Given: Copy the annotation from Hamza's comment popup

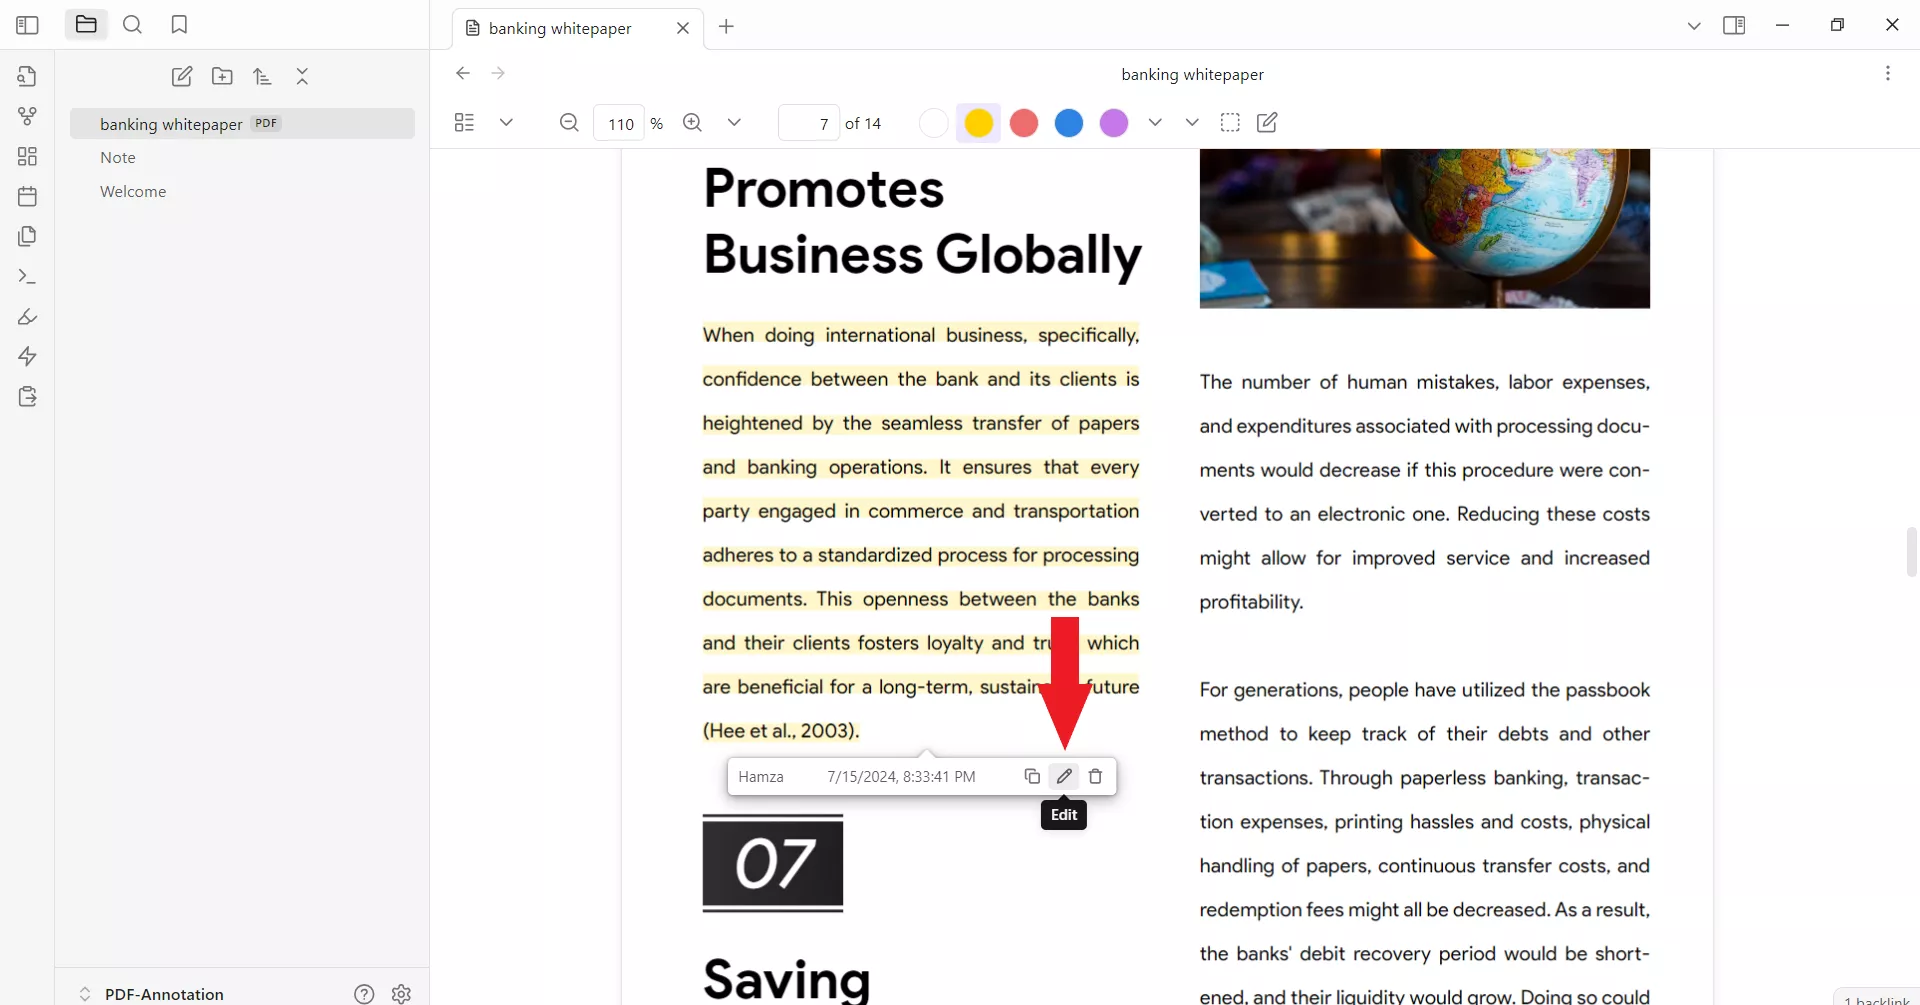Looking at the screenshot, I should (x=1032, y=776).
